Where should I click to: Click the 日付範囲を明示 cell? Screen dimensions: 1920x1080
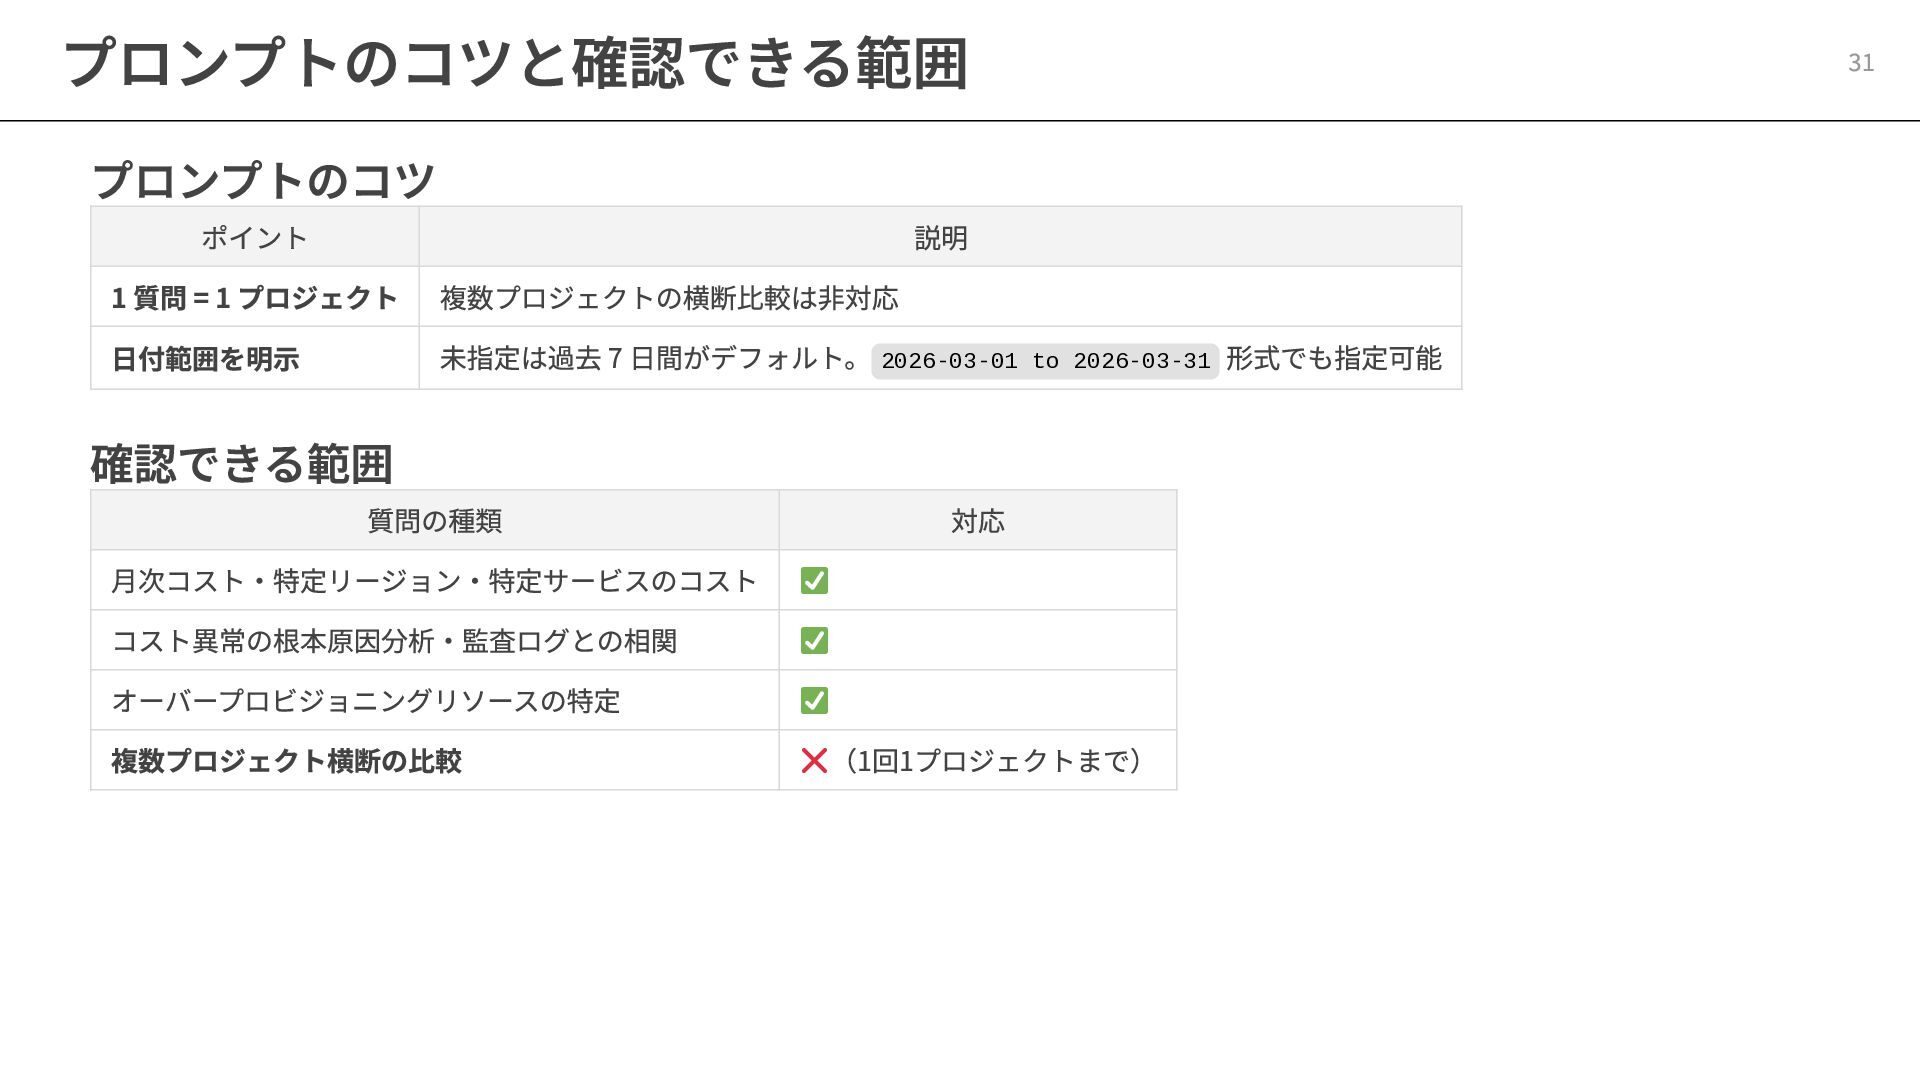[205, 359]
